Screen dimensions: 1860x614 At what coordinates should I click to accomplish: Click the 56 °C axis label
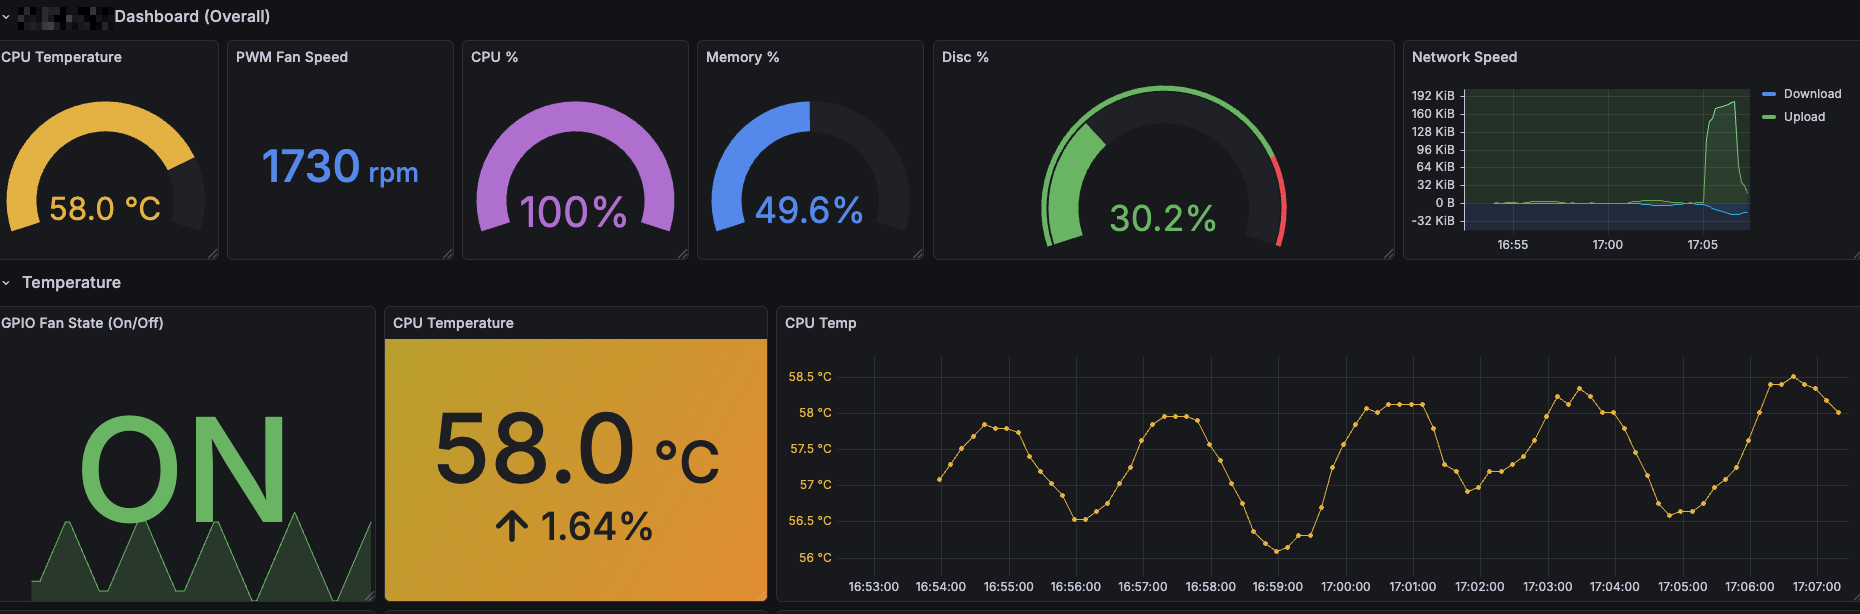pos(815,558)
